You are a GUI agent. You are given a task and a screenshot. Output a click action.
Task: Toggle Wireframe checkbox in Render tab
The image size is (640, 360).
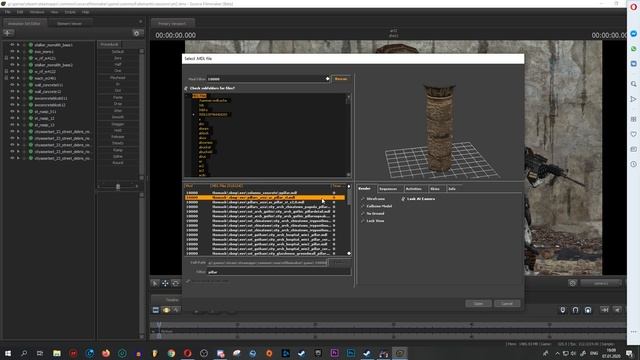[x=362, y=199]
